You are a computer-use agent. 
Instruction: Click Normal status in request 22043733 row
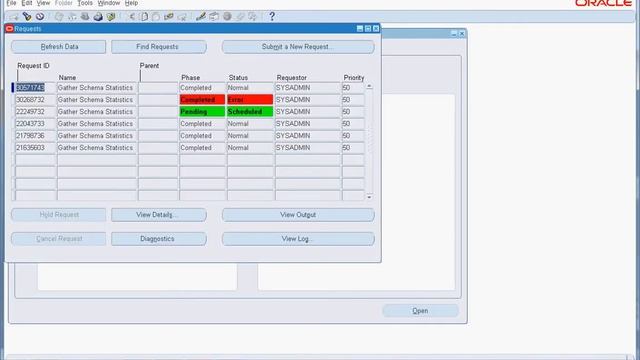click(250, 124)
